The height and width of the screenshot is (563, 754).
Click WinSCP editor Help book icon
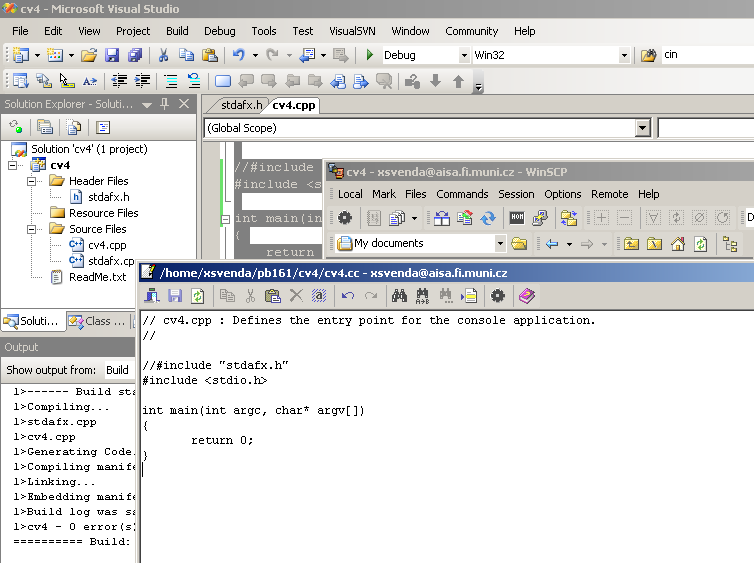tap(527, 296)
